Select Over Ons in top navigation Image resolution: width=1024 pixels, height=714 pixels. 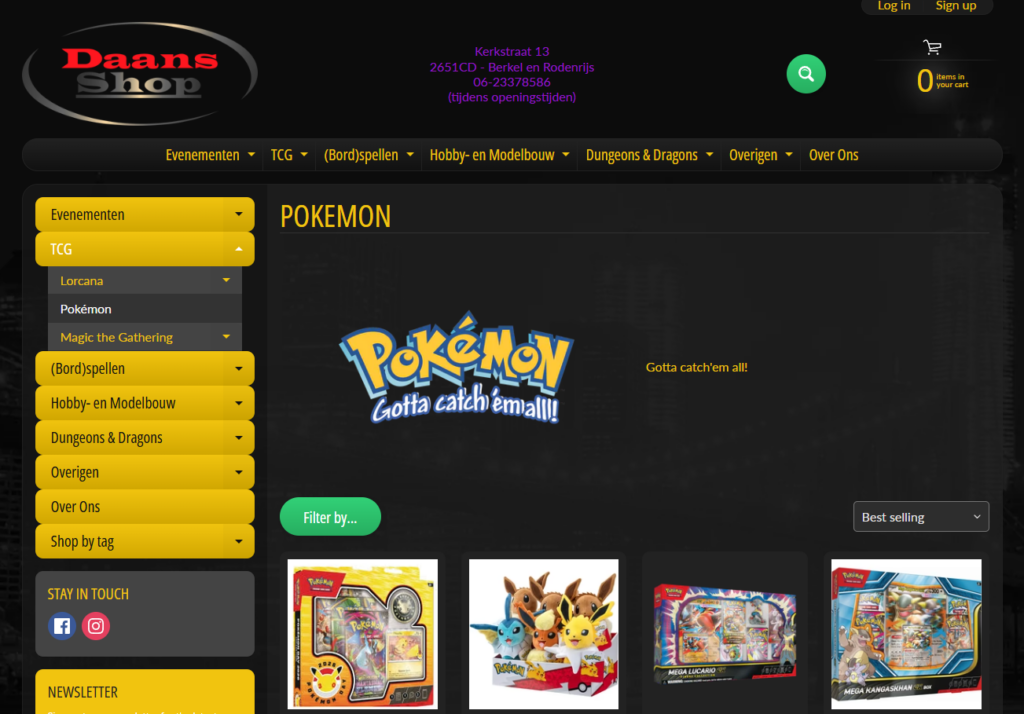pyautogui.click(x=833, y=155)
